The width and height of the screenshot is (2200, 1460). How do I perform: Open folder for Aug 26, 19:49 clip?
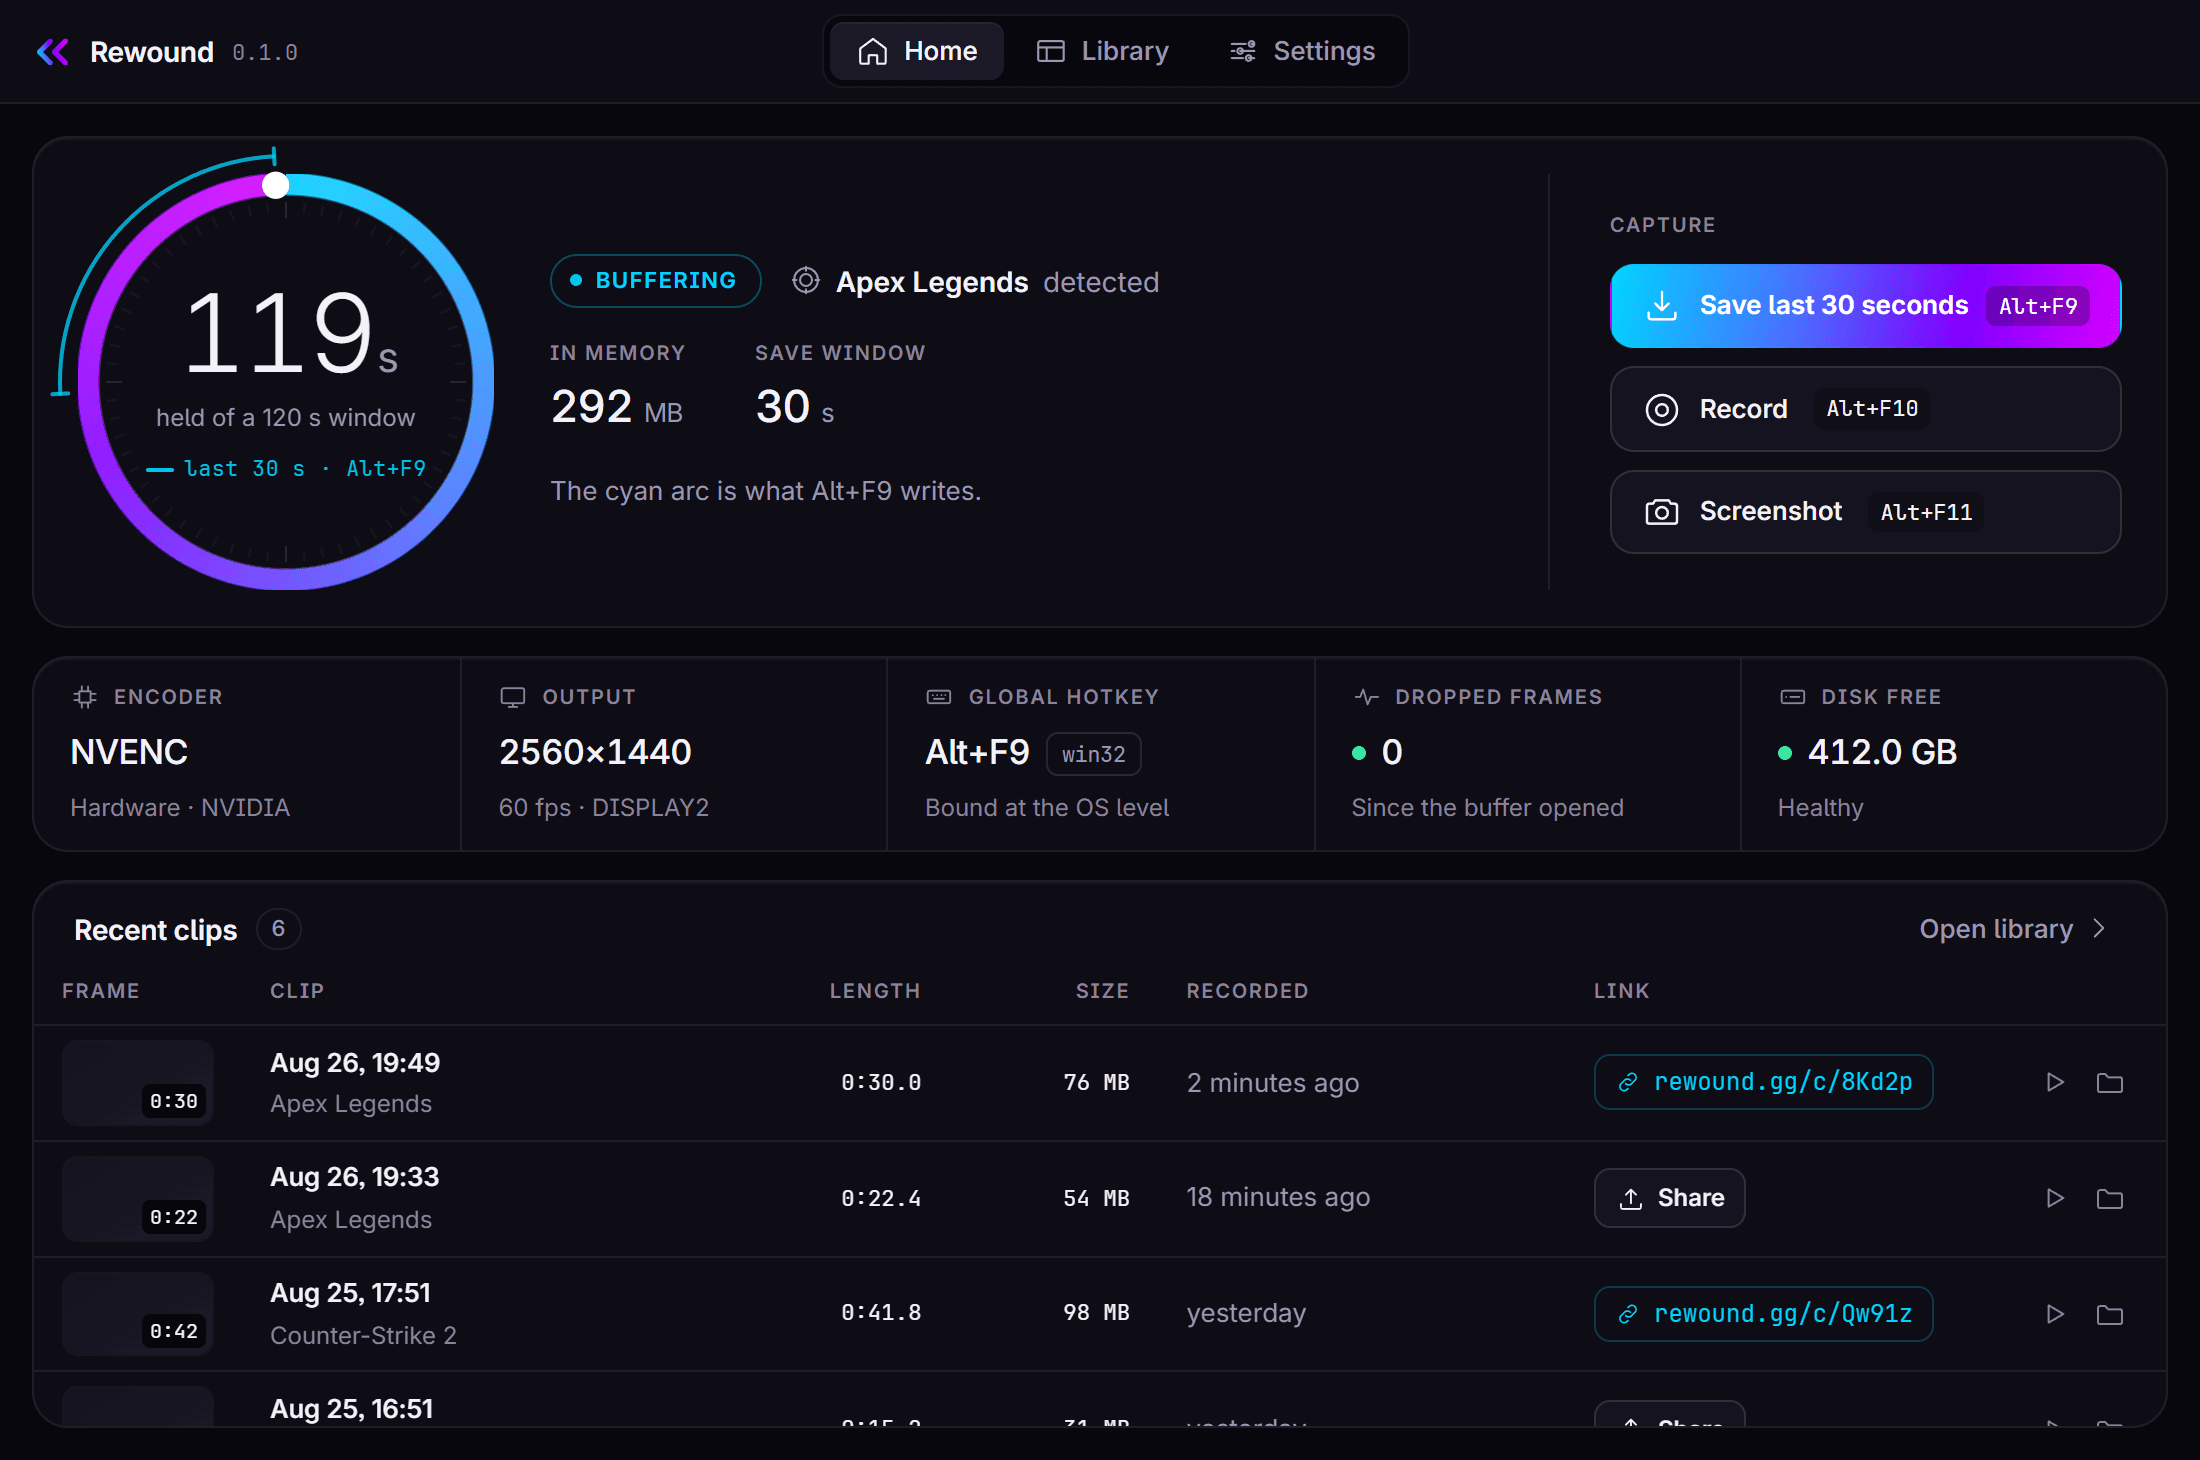pos(2110,1082)
